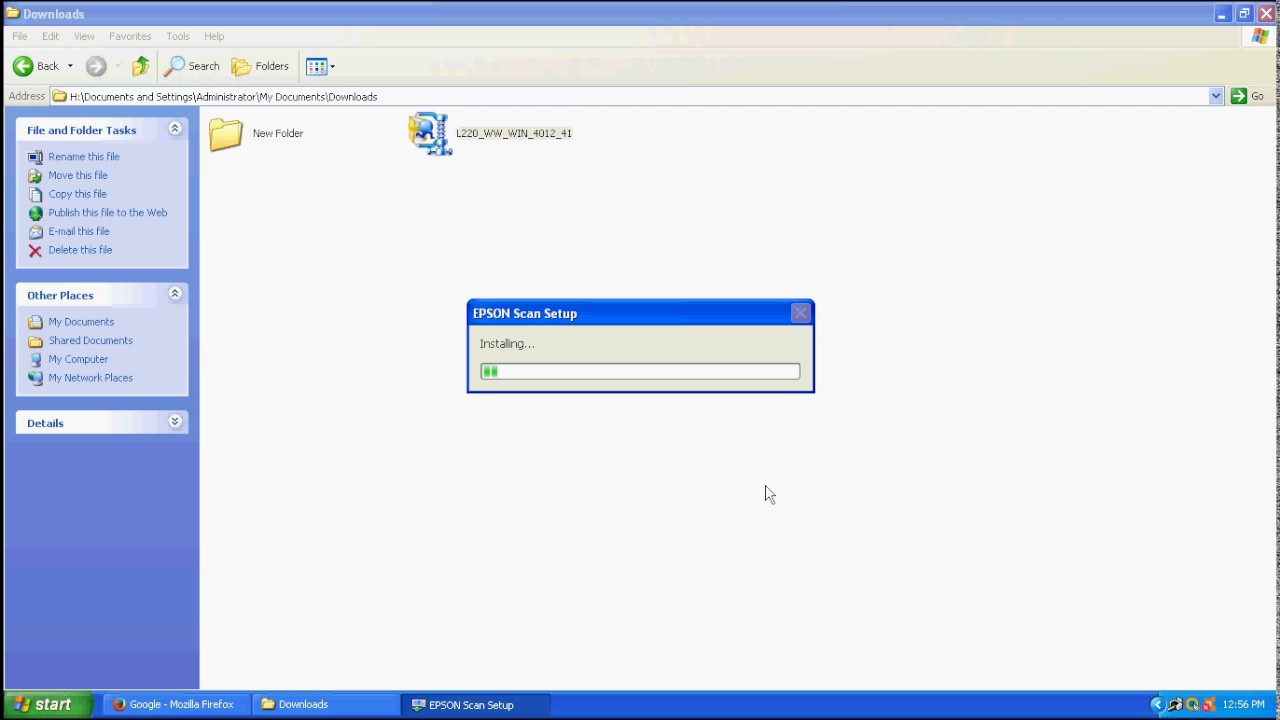1280x720 pixels.
Task: Select the L220_WW_WIN_4012_41 installer icon
Action: (x=430, y=134)
